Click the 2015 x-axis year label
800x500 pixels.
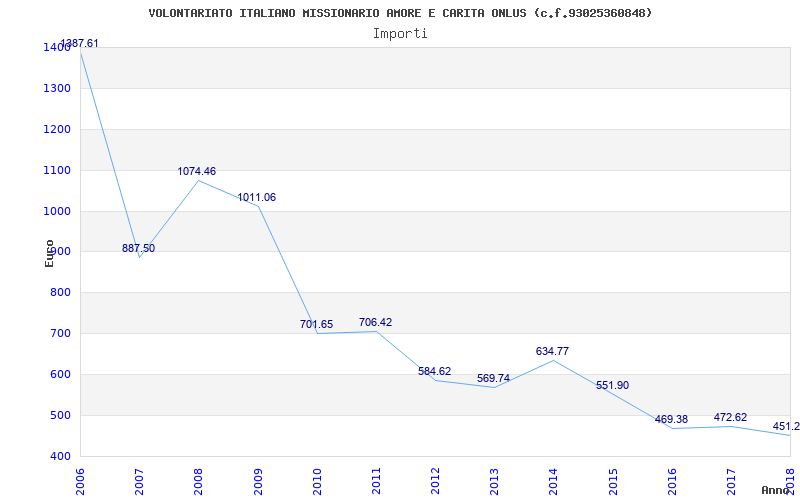point(613,481)
